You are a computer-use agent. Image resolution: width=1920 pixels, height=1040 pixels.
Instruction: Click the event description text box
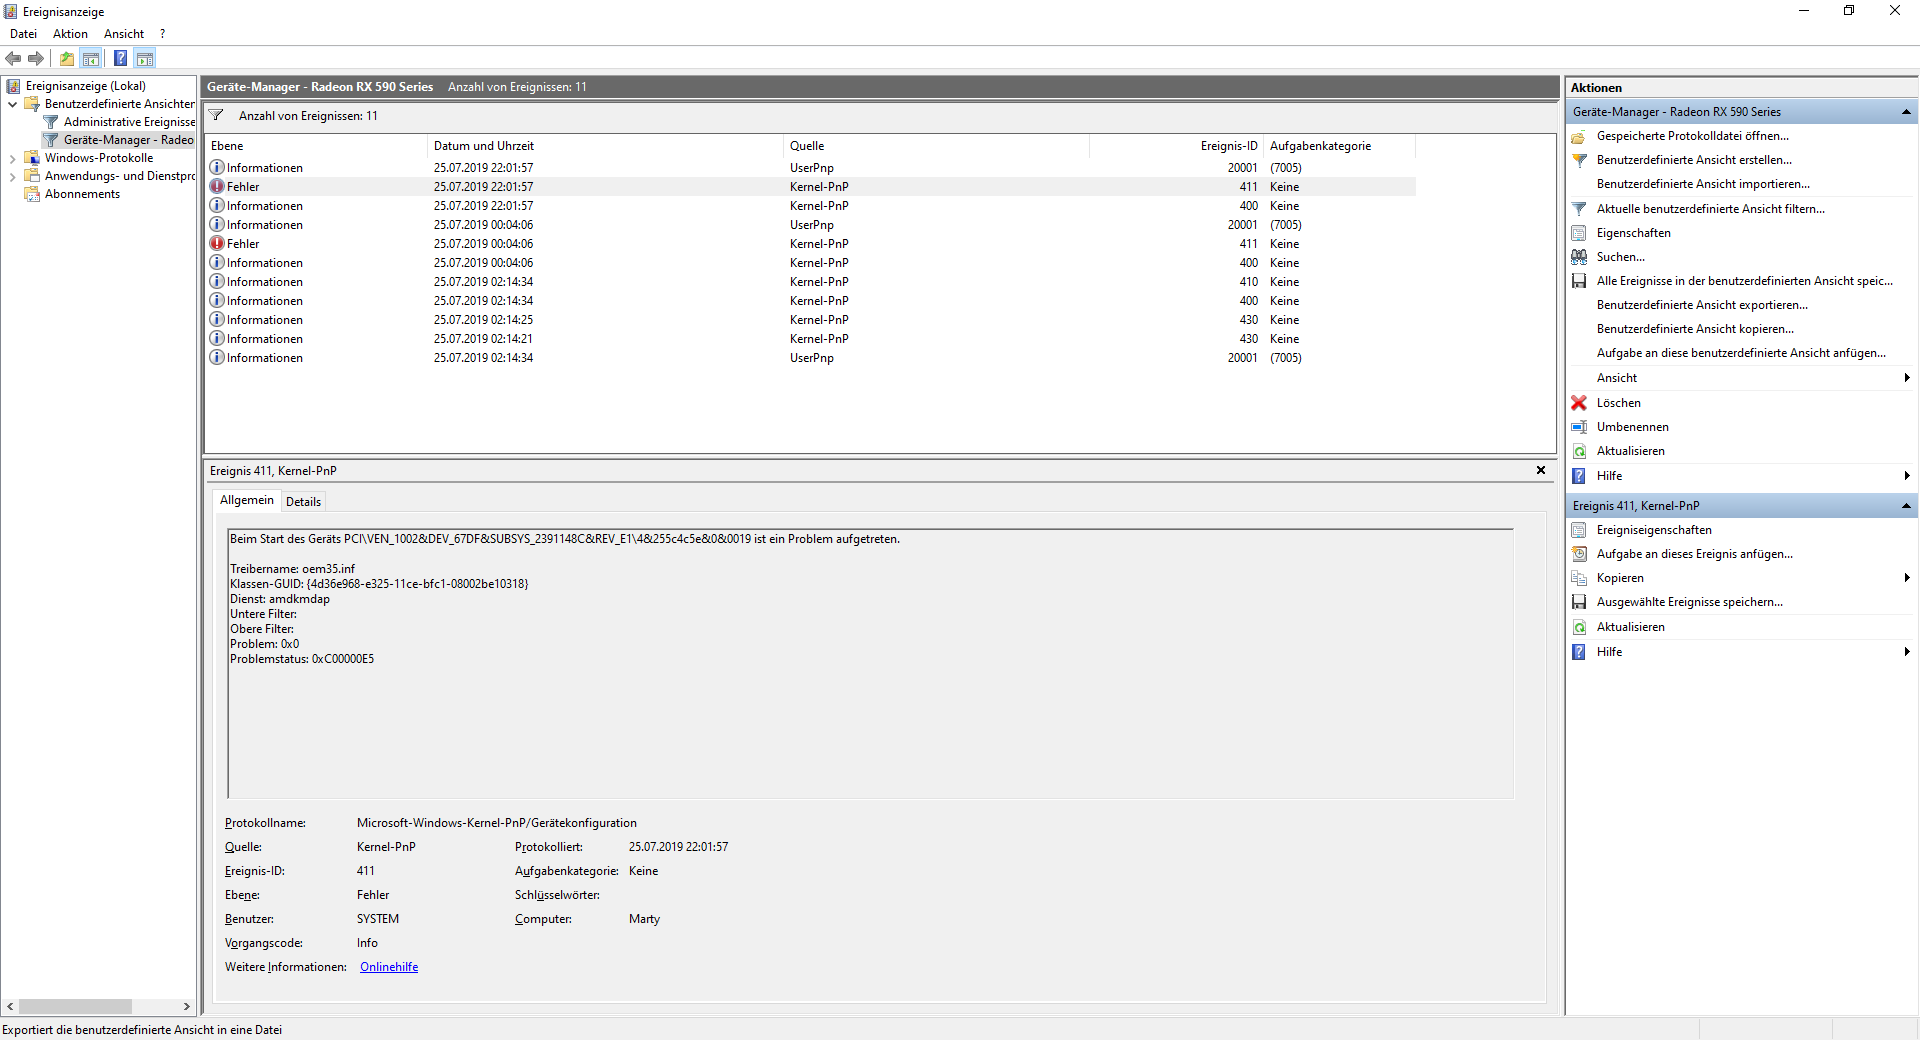pyautogui.click(x=870, y=663)
